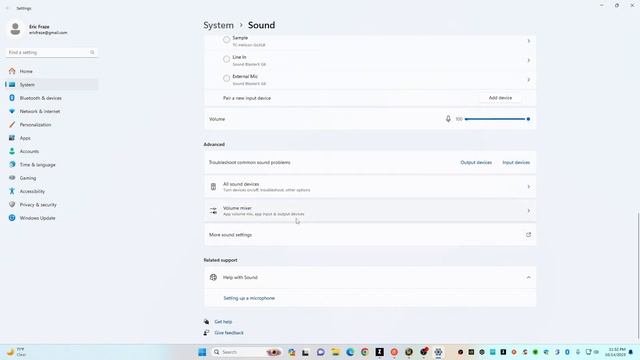Click the Gaming controller icon
Viewport: 640px width, 360px height.
[x=12, y=178]
